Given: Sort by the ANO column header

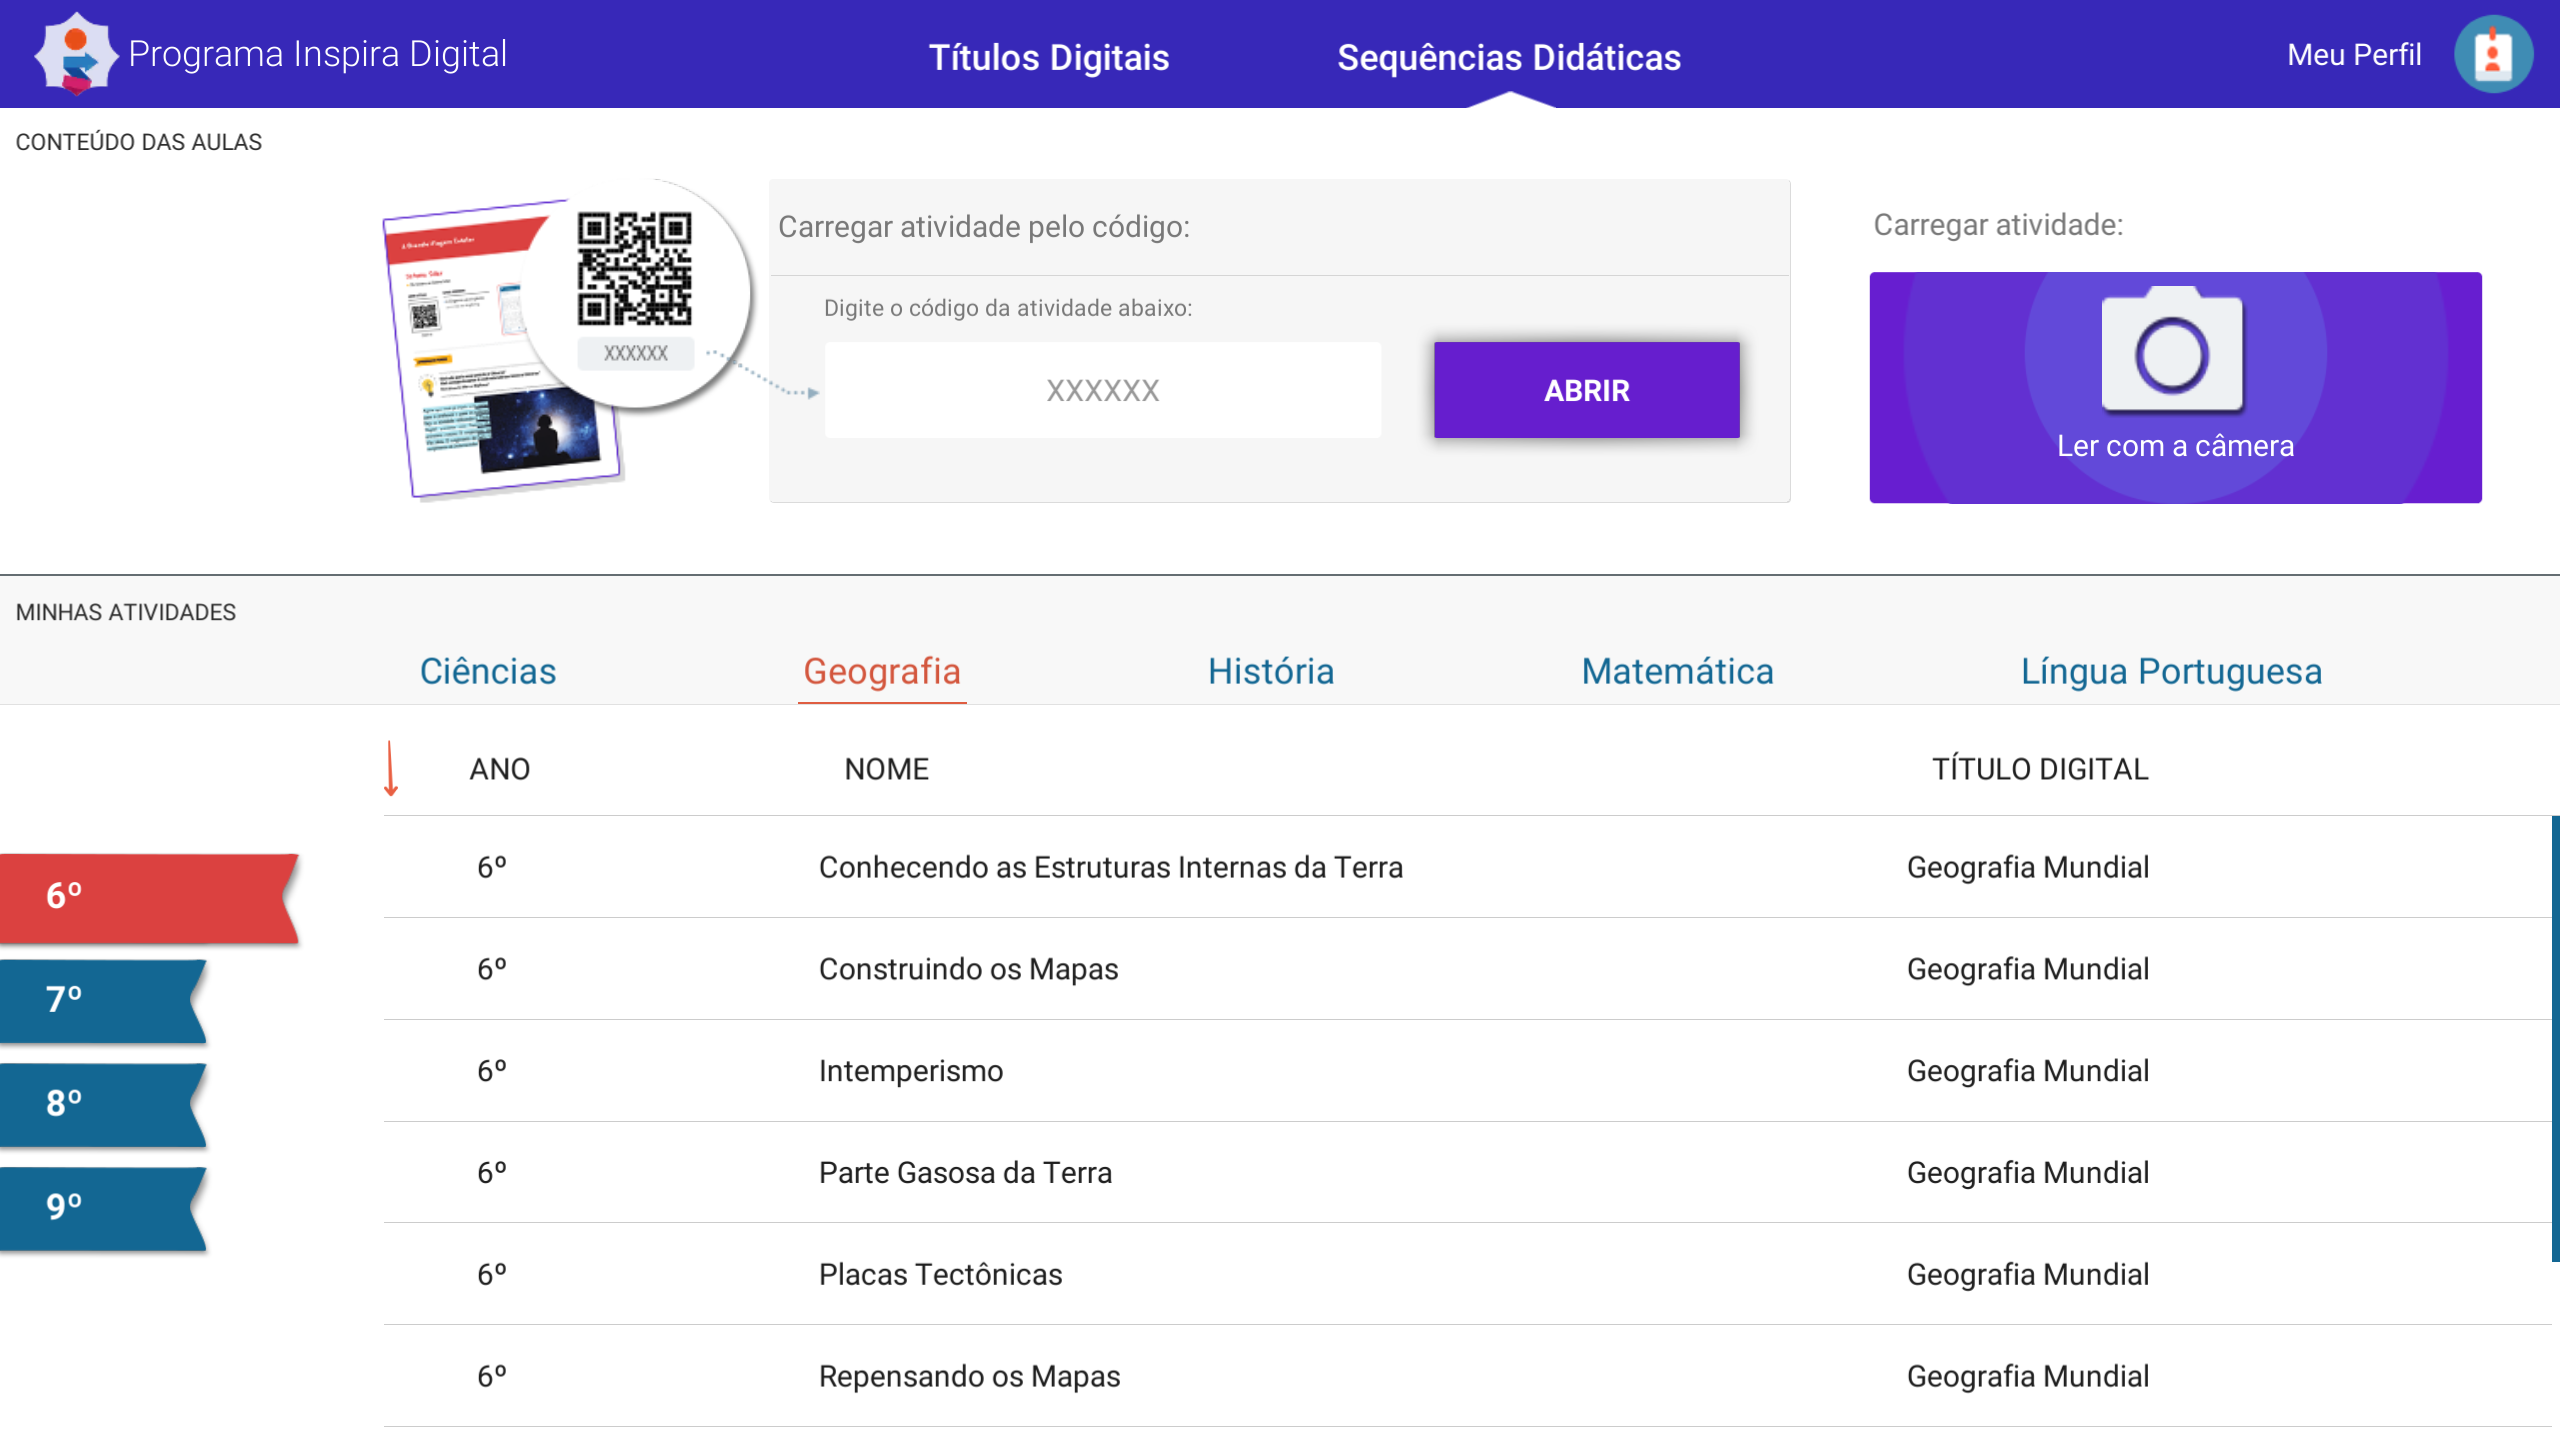Looking at the screenshot, I should (500, 768).
